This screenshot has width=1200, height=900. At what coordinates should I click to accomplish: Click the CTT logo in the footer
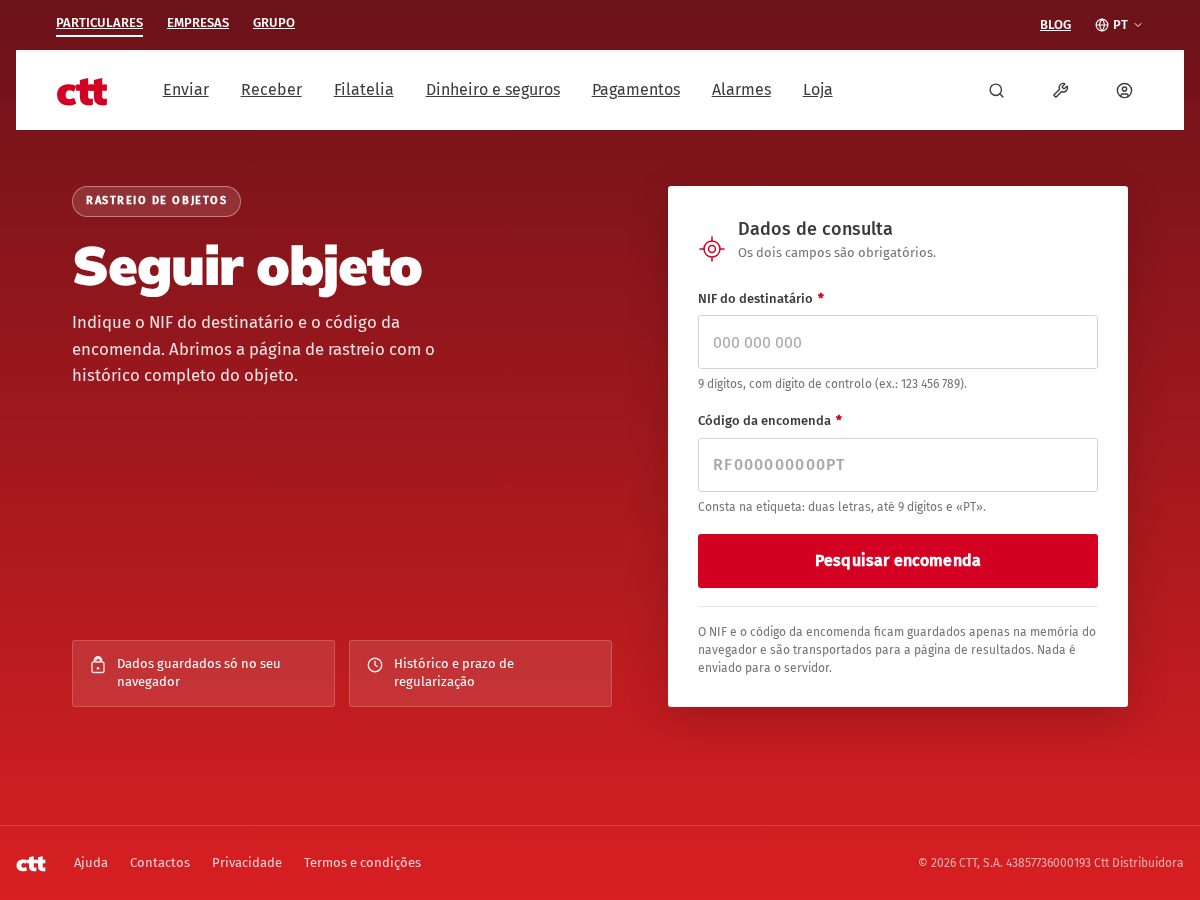(31, 863)
